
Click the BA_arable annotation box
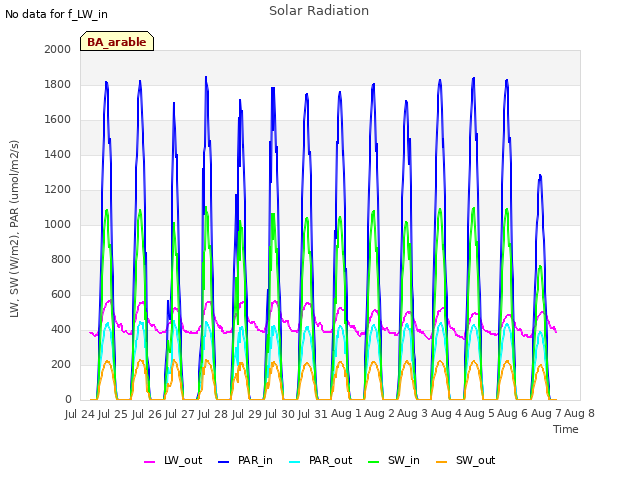pos(117,41)
